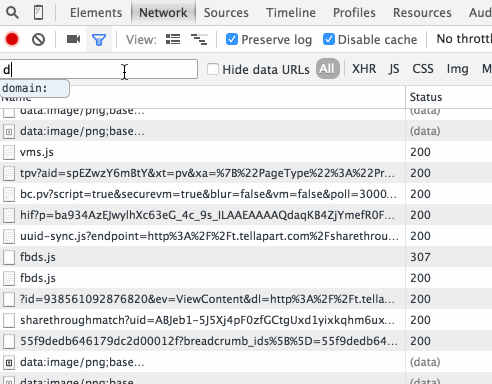Click the overview waterfall view icon
492x384 pixels.
click(199, 39)
